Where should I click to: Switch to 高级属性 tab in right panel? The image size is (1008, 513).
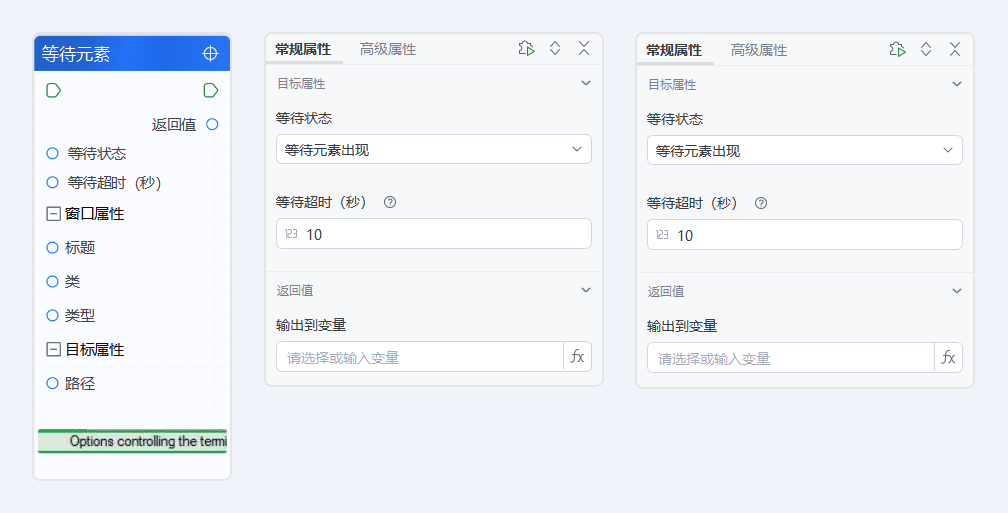(759, 50)
